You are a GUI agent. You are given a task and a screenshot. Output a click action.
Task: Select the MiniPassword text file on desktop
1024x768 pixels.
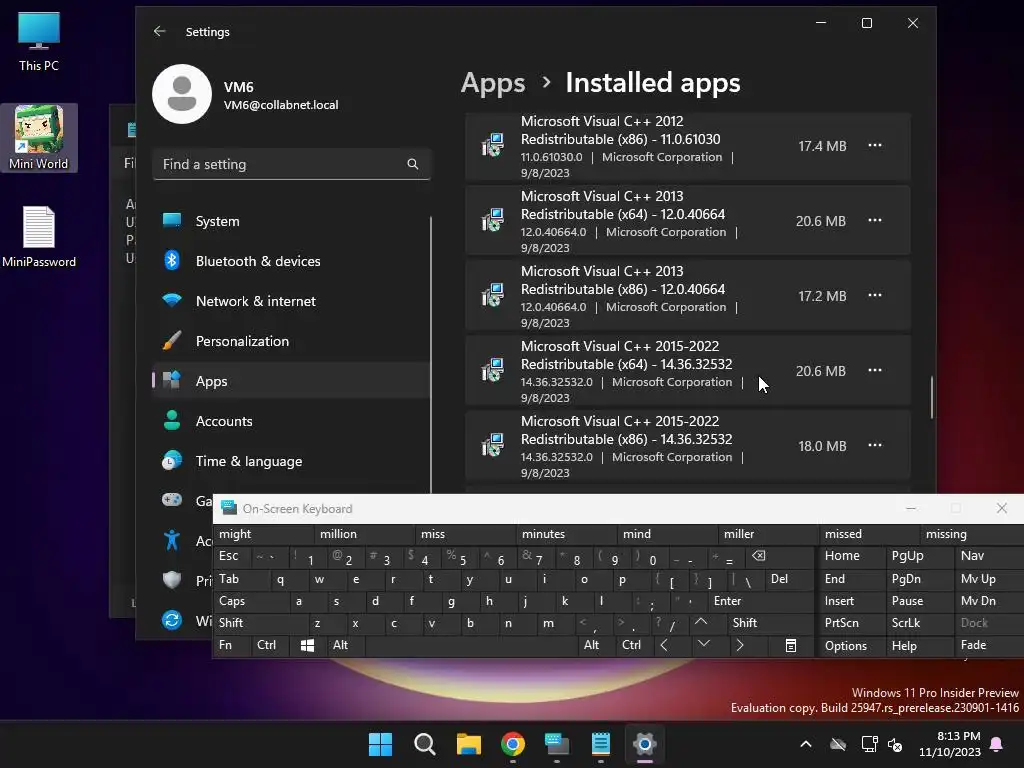point(39,236)
